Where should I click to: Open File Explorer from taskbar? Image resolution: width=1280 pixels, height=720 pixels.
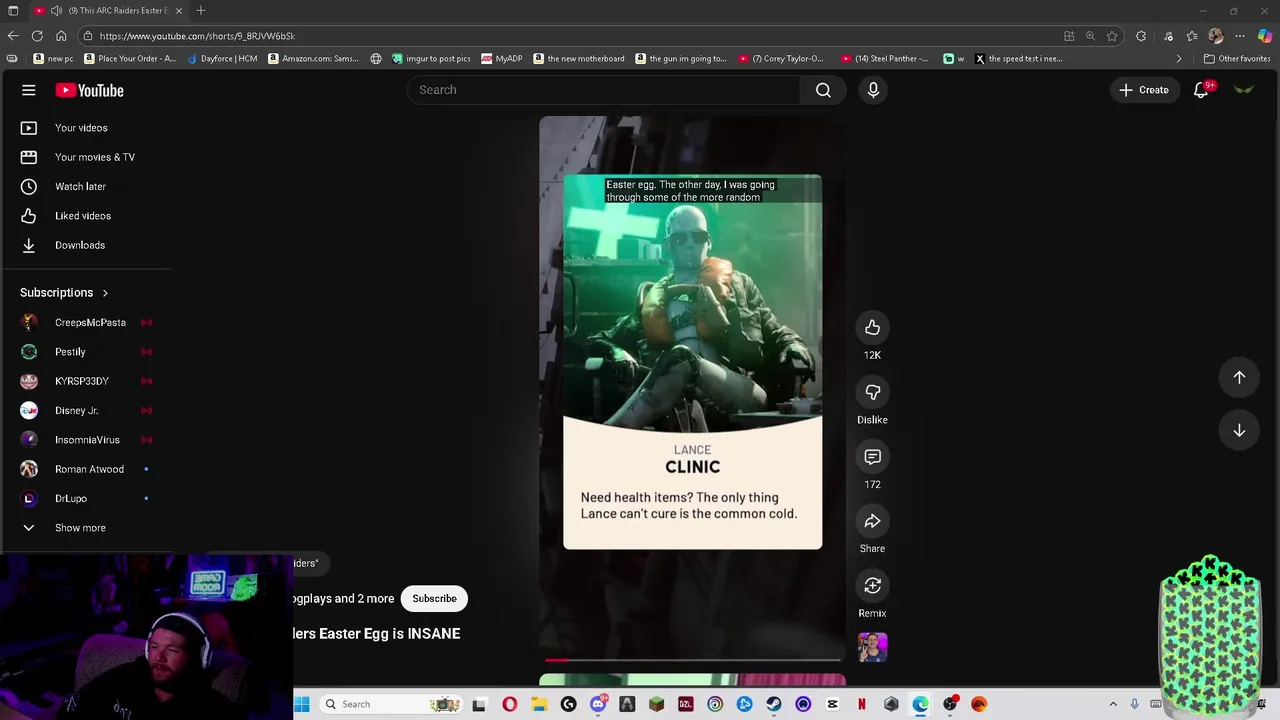pos(539,704)
